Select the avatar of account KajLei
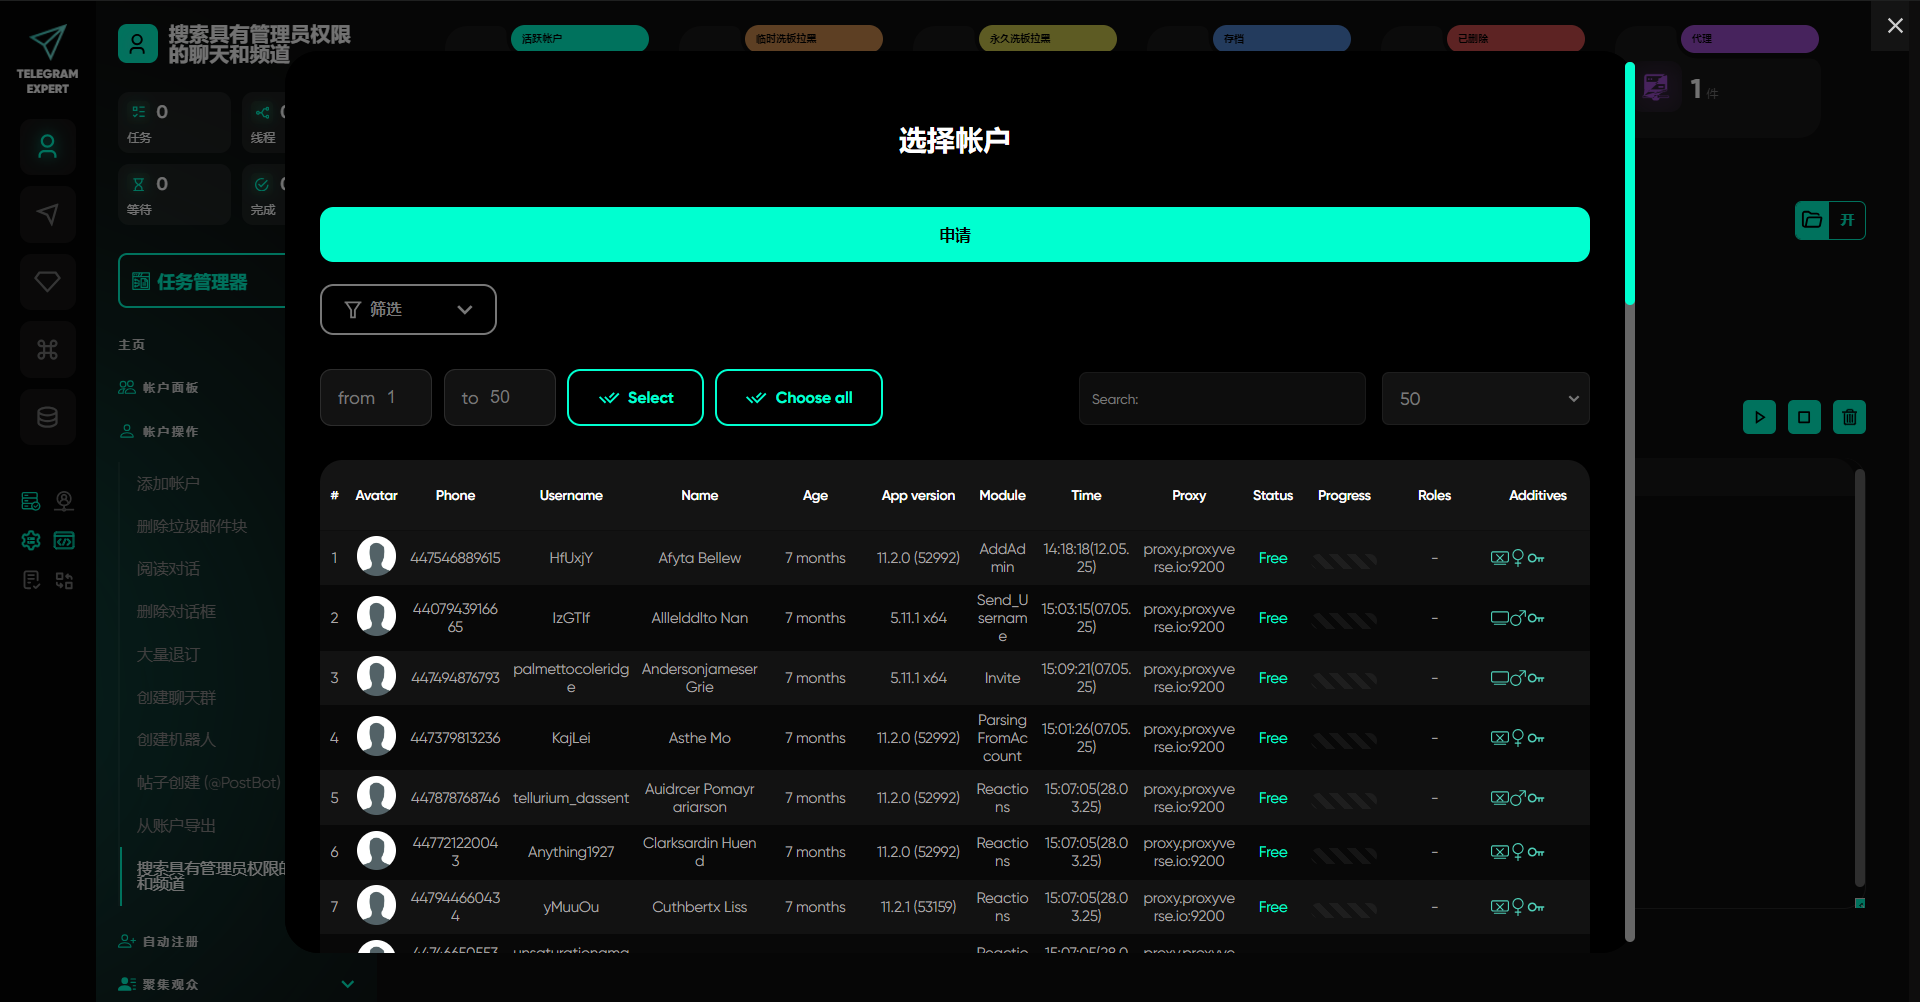 click(x=376, y=738)
